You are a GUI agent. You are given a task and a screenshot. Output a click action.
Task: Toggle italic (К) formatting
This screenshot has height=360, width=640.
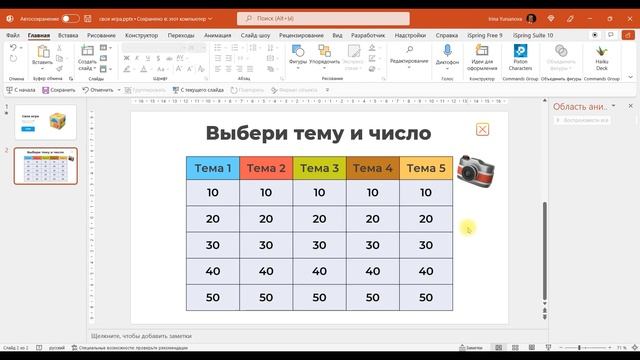tap(137, 58)
